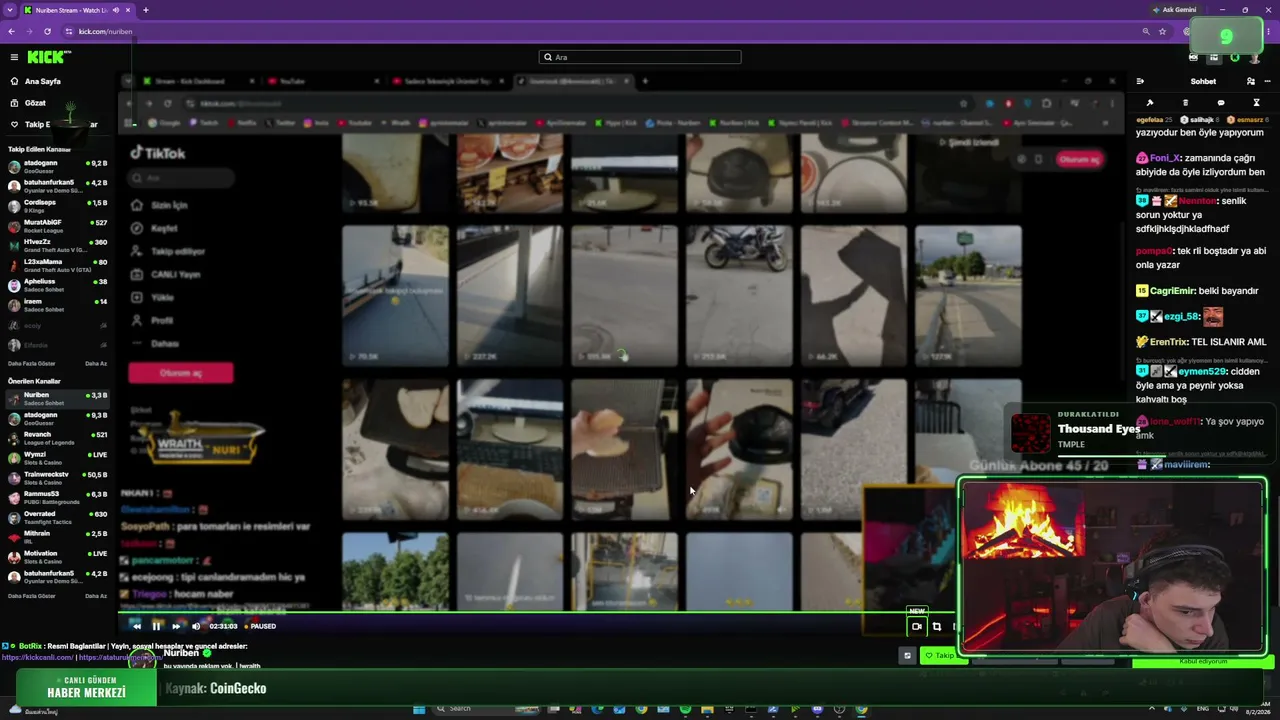
Task: Click the player crop icon beside clip button
Action: coord(937,626)
